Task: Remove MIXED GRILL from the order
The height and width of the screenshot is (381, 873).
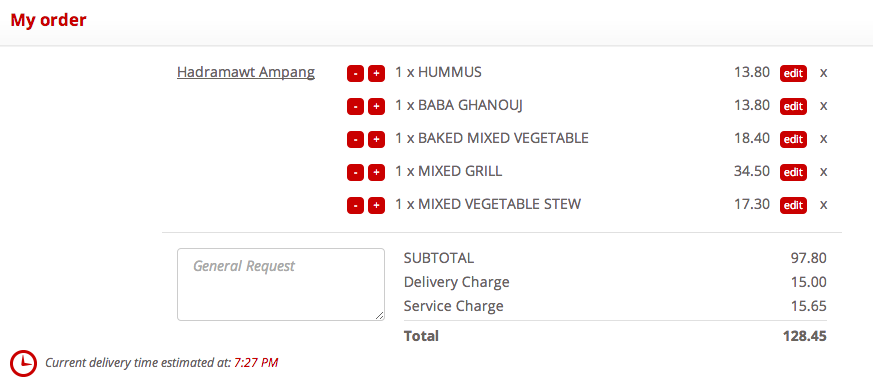Action: point(823,172)
